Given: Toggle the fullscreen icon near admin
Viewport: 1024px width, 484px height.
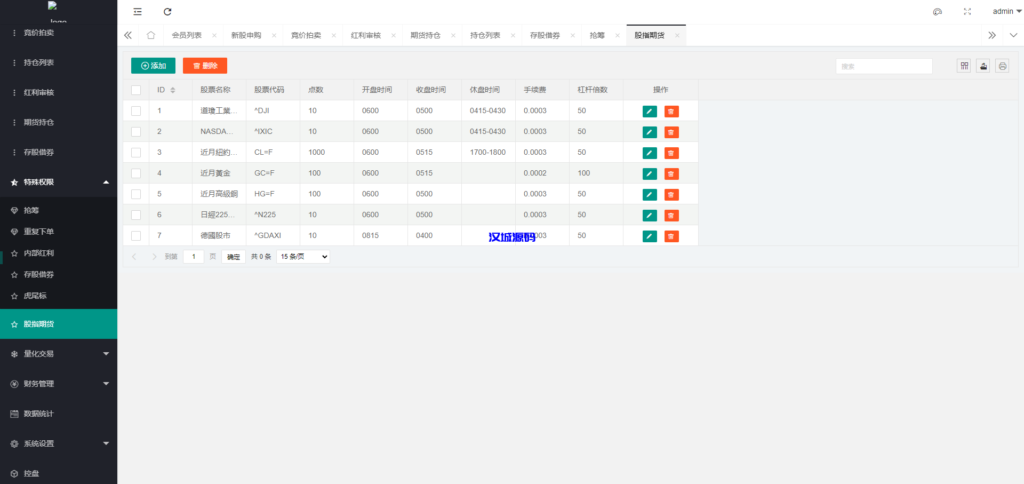Looking at the screenshot, I should coord(967,12).
